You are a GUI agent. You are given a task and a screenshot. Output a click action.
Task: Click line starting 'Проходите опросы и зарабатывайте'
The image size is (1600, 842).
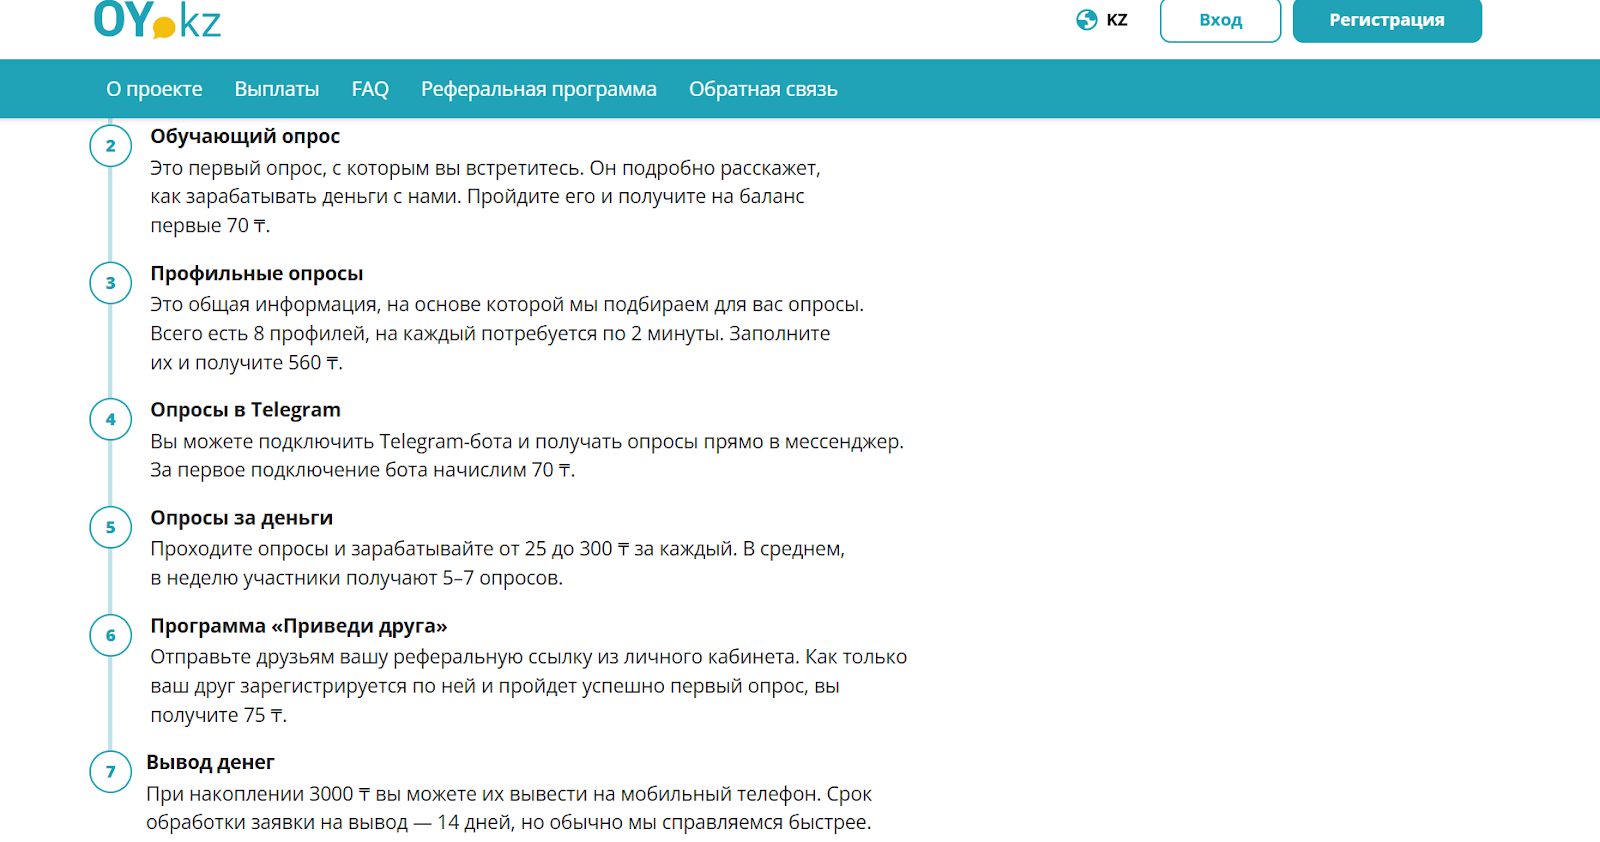498,549
